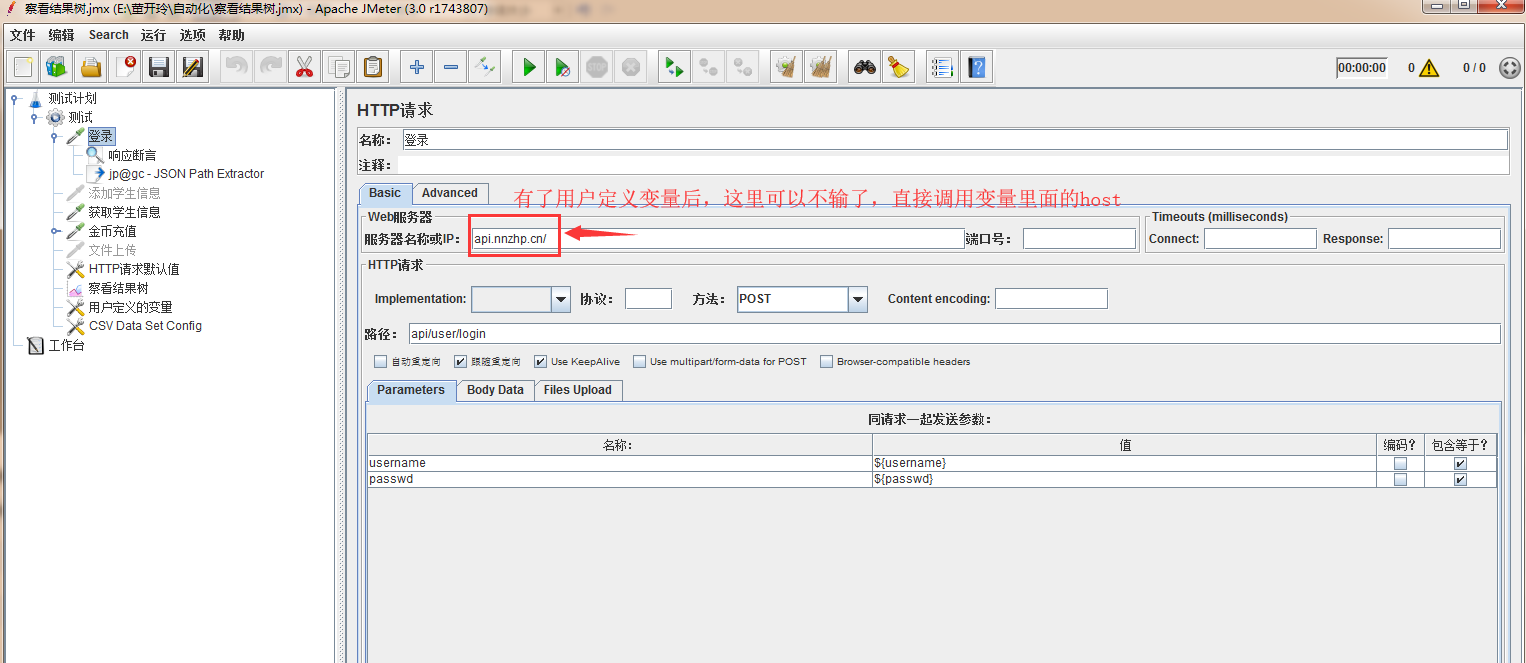Click the Undo arrow icon in toolbar
Image resolution: width=1526 pixels, height=663 pixels.
point(236,67)
